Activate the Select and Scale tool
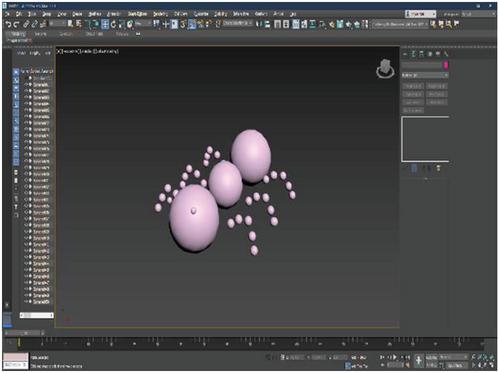Viewport: 498px width, 373px height. (121, 24)
